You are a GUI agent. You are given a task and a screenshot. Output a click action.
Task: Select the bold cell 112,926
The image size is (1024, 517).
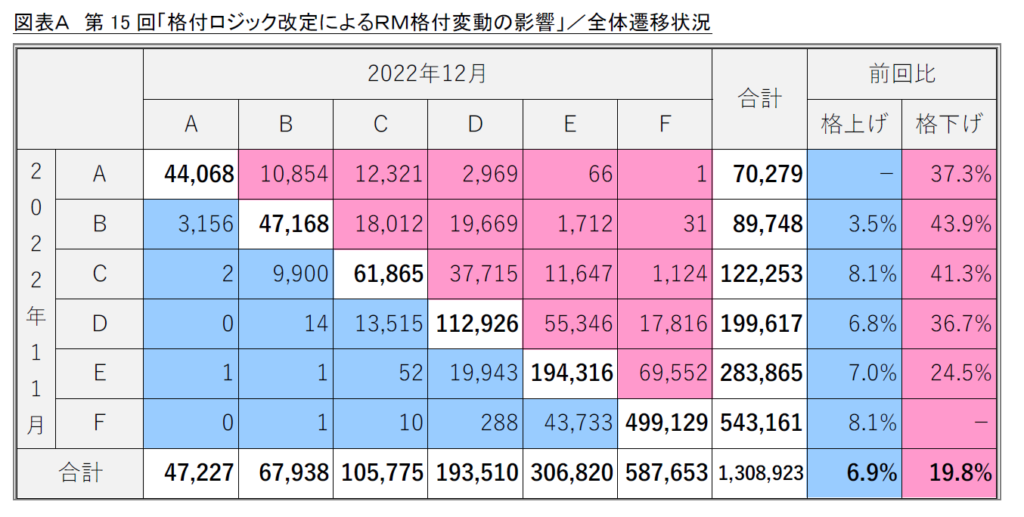475,324
